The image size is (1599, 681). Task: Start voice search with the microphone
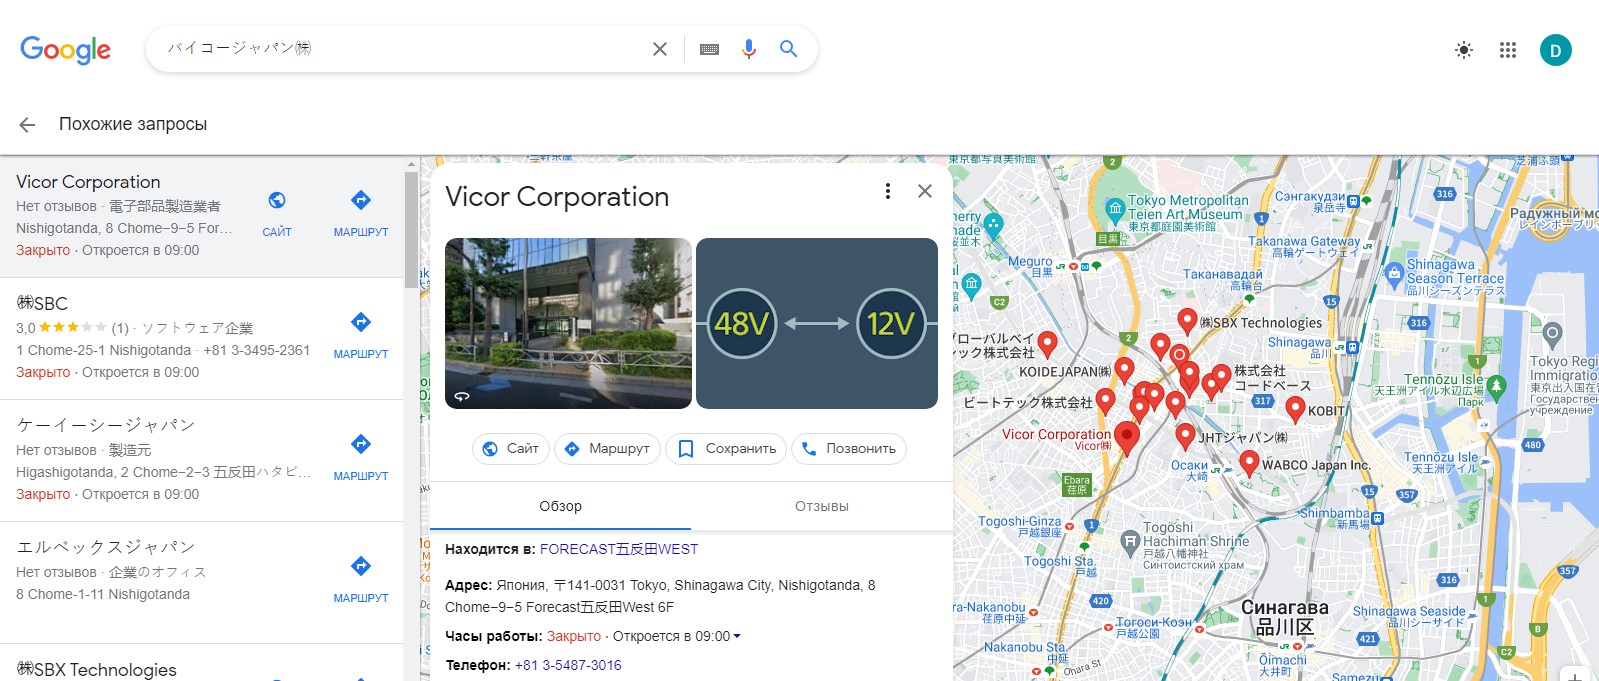point(749,49)
